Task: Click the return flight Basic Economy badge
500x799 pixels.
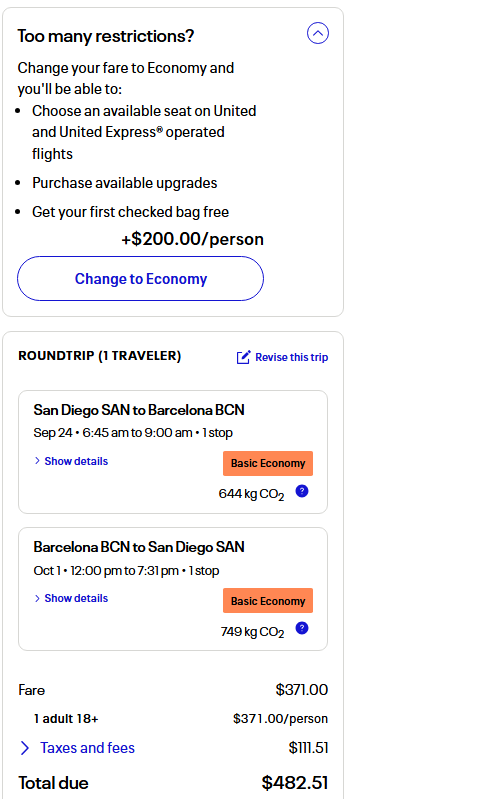Action: pos(268,601)
